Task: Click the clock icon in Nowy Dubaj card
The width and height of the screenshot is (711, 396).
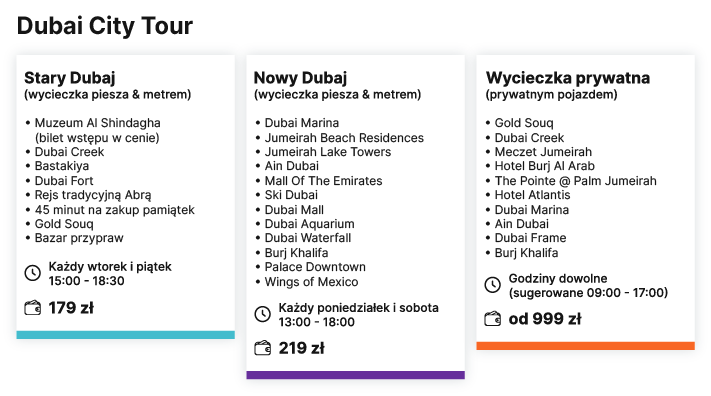Action: (263, 314)
